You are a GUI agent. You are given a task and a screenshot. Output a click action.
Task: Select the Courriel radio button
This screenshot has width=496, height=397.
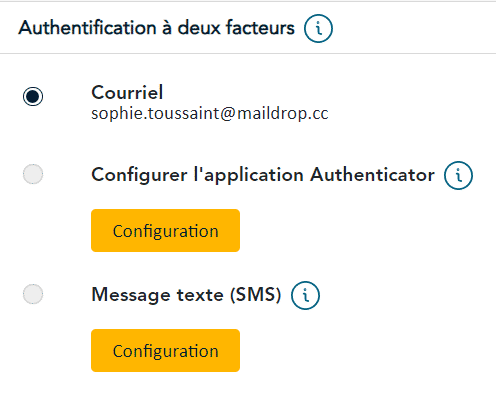[x=33, y=96]
